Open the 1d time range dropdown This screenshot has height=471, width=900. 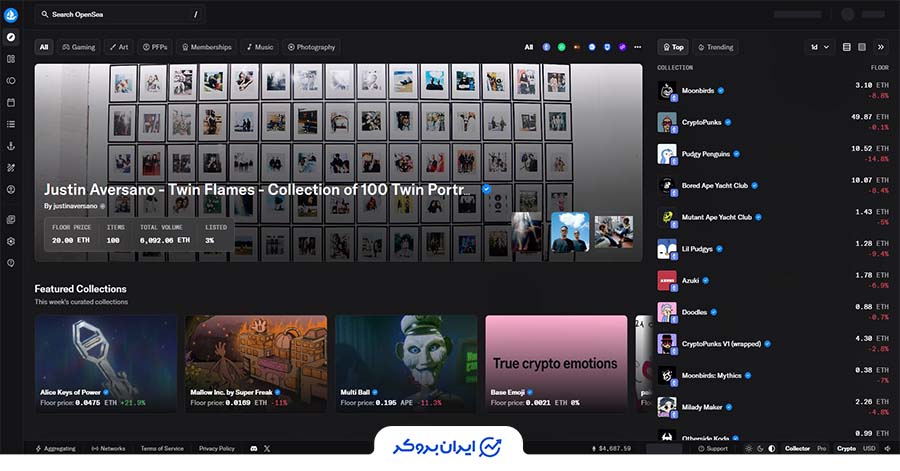[x=820, y=47]
